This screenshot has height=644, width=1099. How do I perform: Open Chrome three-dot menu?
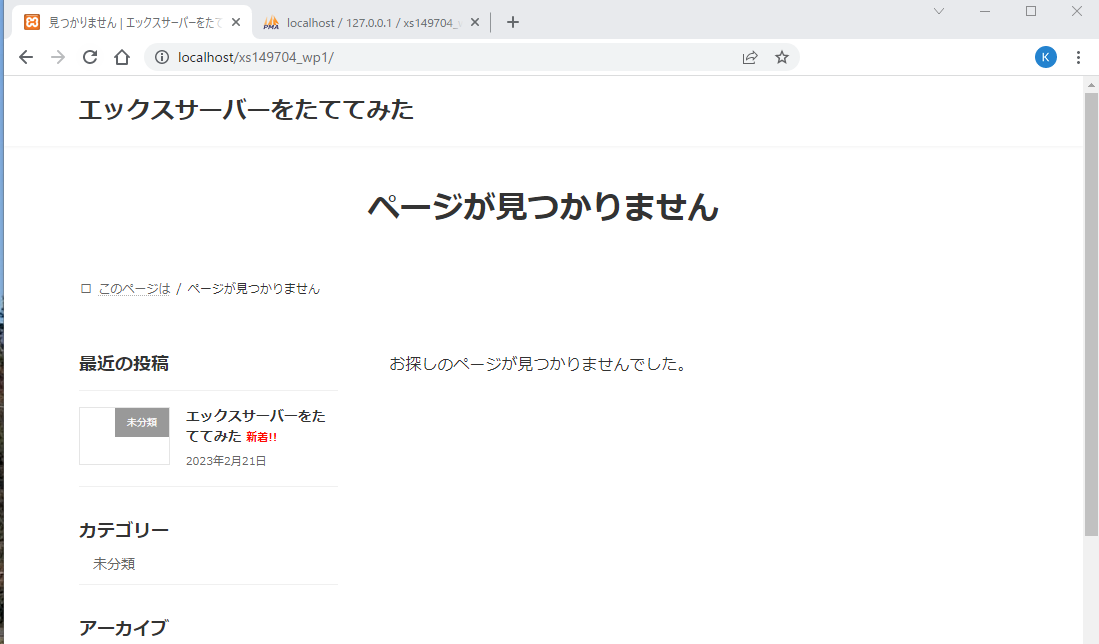tap(1078, 57)
